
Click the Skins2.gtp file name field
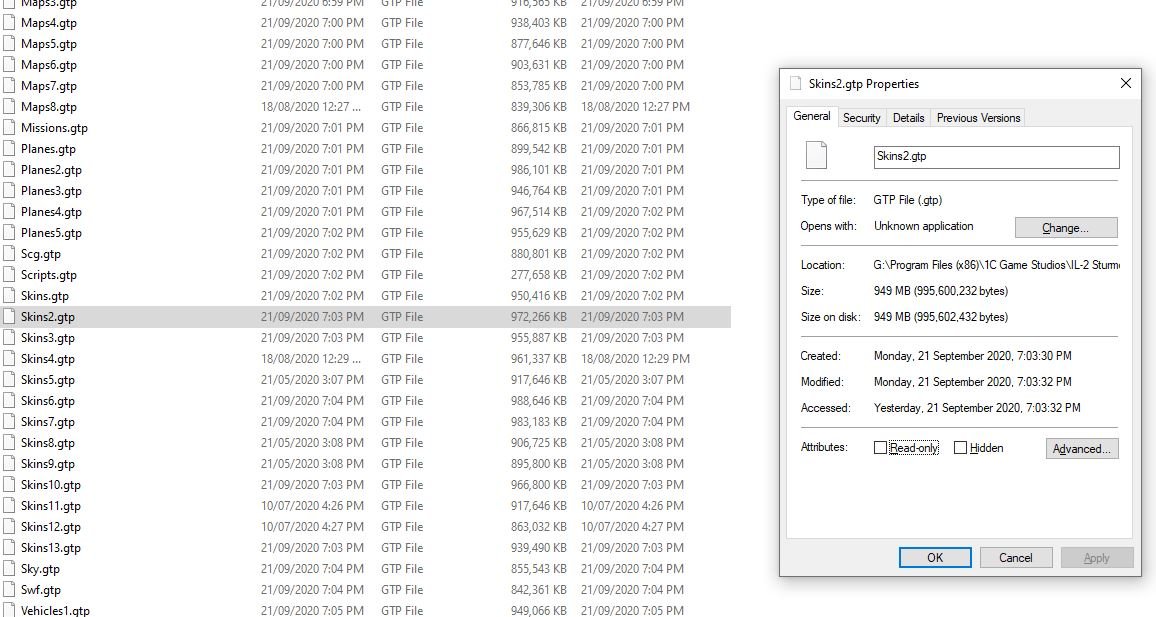tap(996, 156)
